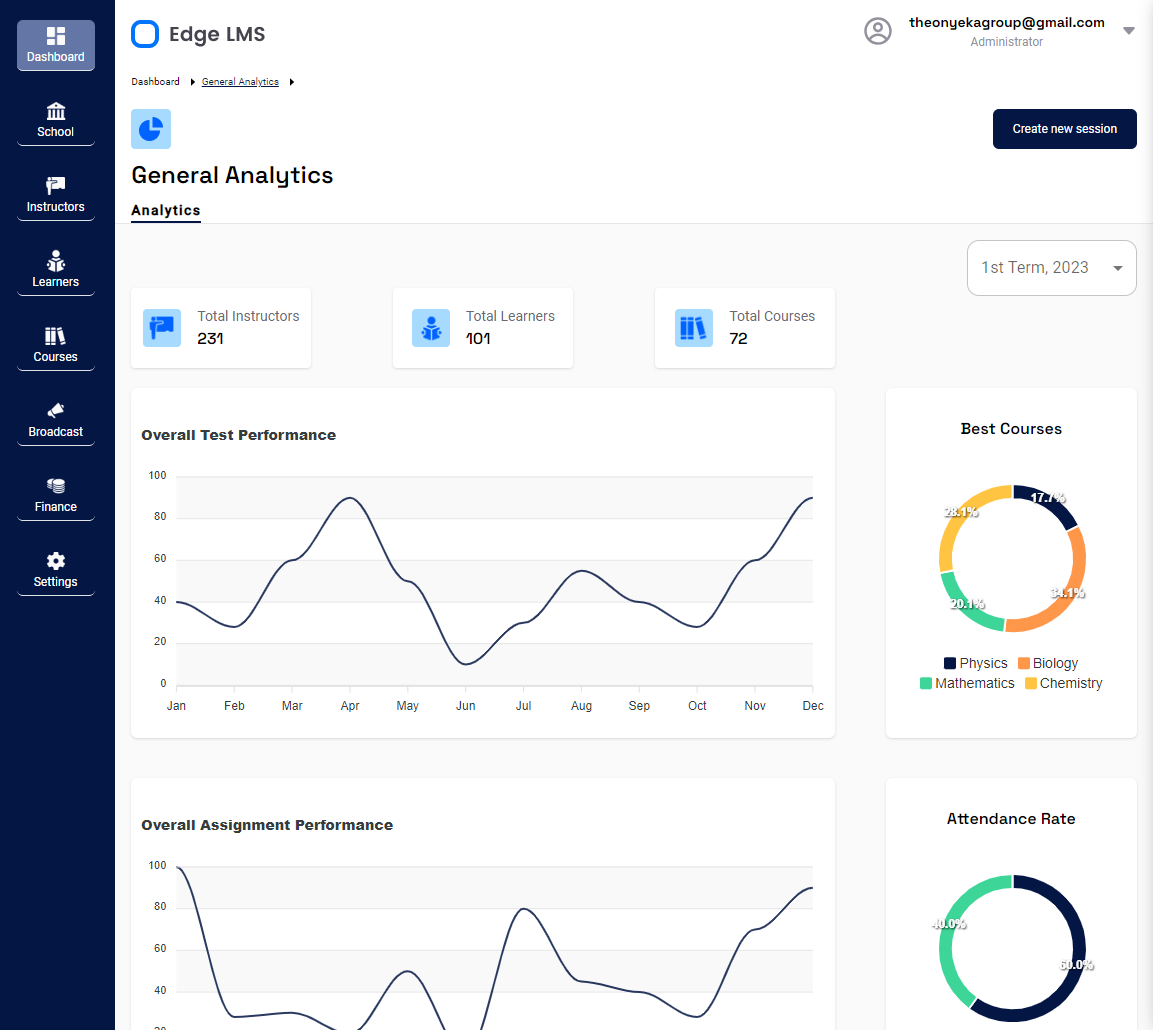Click the Administrator role label
This screenshot has width=1153, height=1030.
1007,42
